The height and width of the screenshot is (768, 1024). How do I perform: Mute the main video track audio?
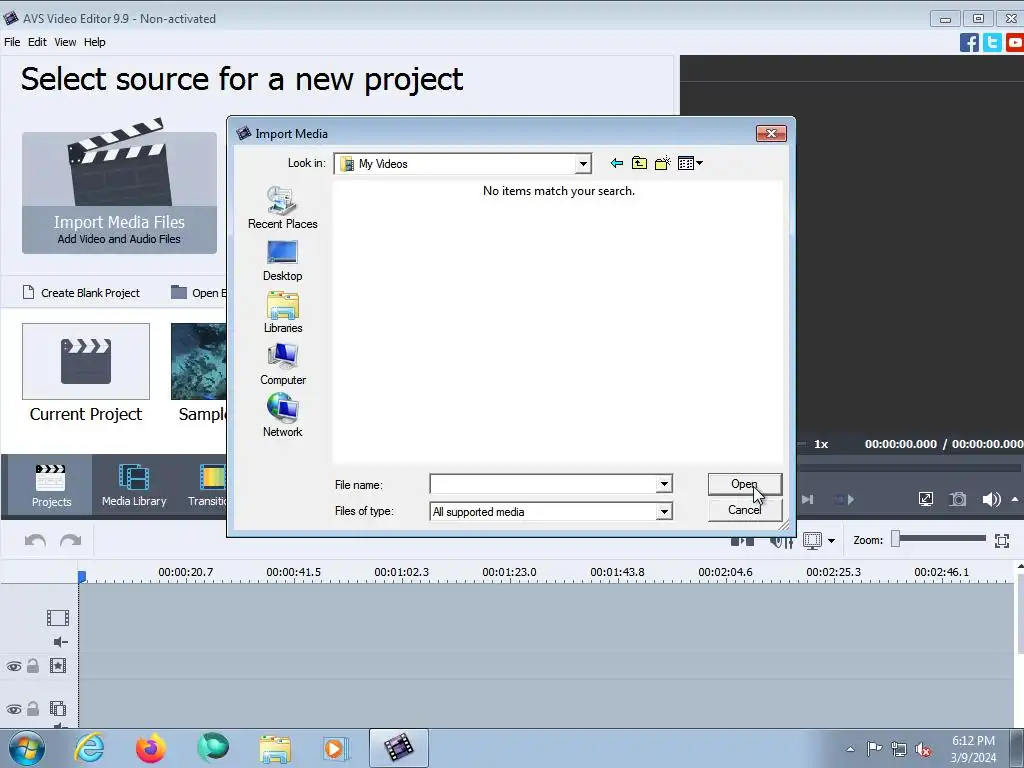(61, 642)
